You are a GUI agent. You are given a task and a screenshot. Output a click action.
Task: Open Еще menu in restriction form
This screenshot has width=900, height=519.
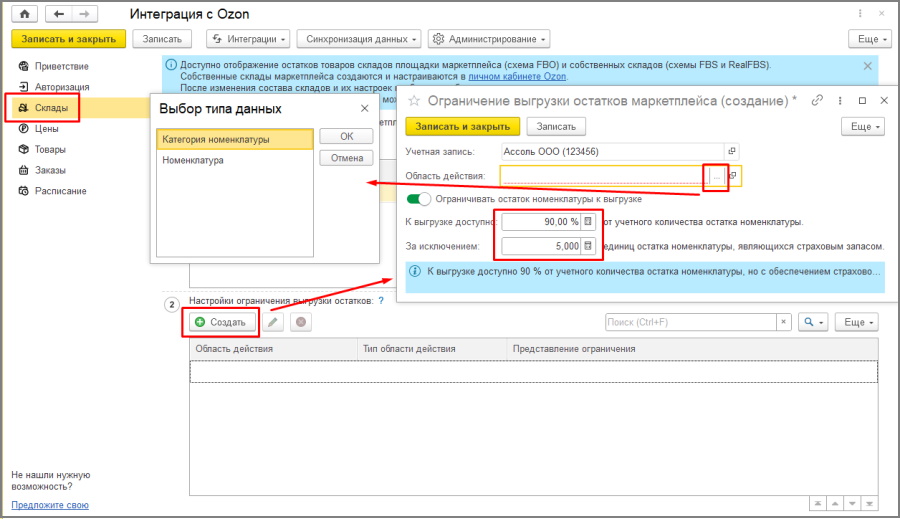click(x=862, y=126)
